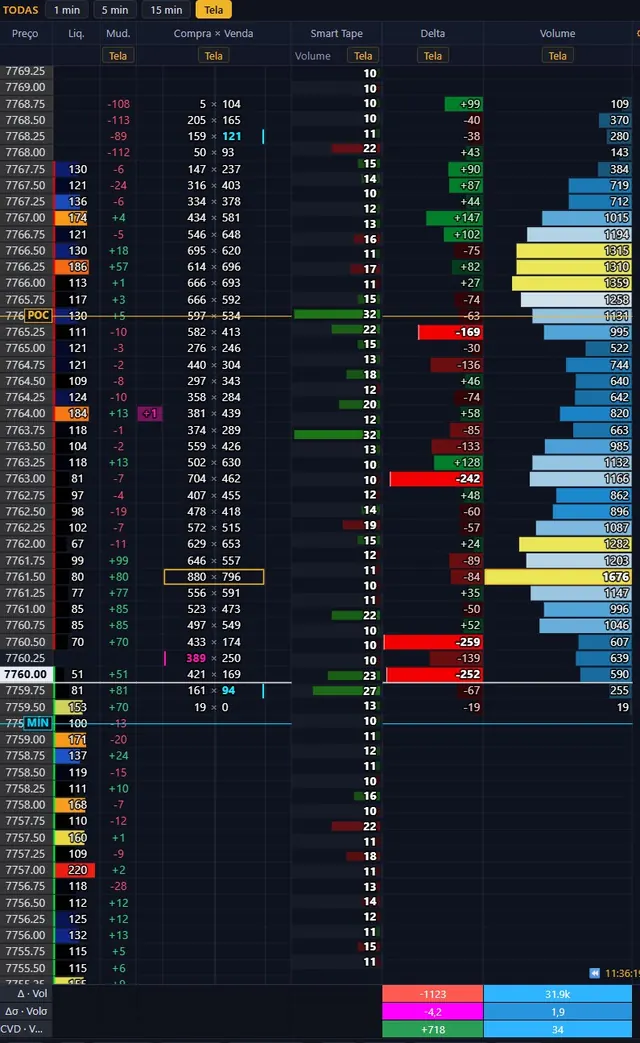The width and height of the screenshot is (640, 1043).
Task: Click the 27 smart tape bar at 7759.75
Action: click(x=345, y=690)
